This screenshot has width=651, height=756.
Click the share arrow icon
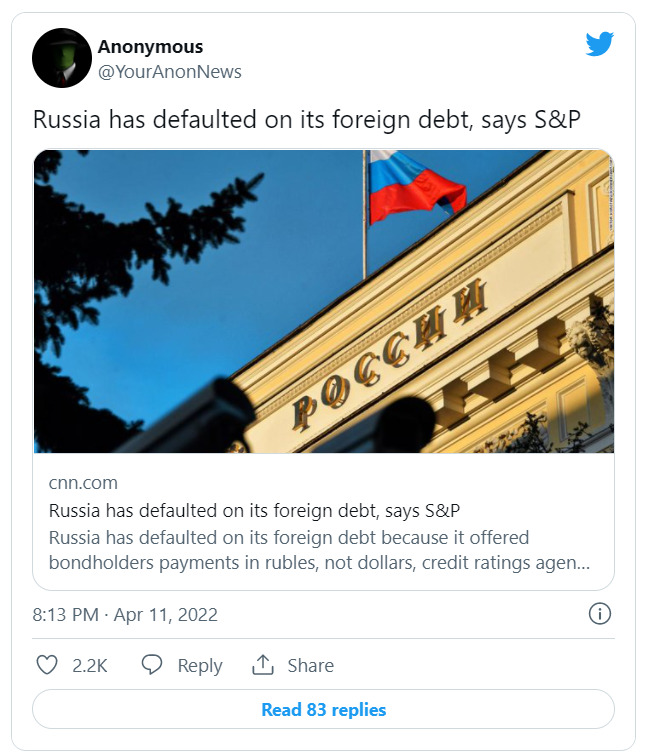pos(263,665)
